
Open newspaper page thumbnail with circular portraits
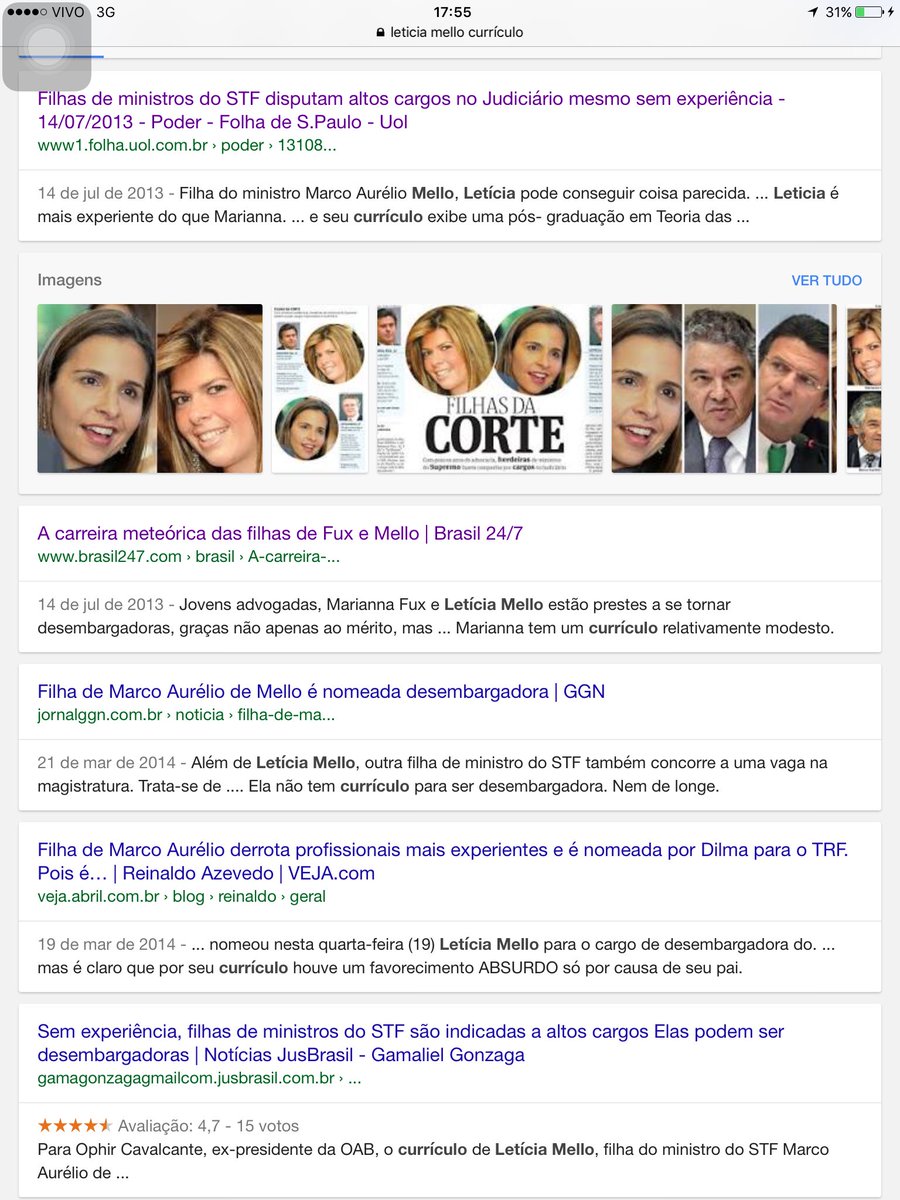pyautogui.click(x=320, y=388)
